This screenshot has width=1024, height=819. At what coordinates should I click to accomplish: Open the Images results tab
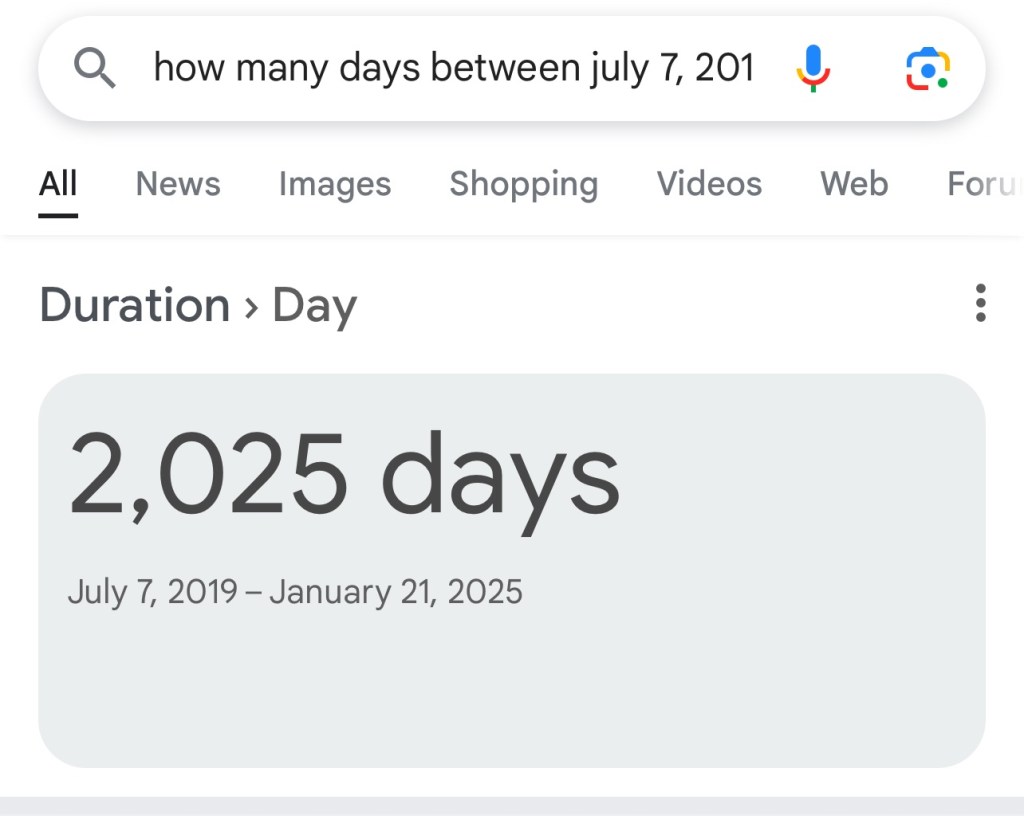point(335,184)
